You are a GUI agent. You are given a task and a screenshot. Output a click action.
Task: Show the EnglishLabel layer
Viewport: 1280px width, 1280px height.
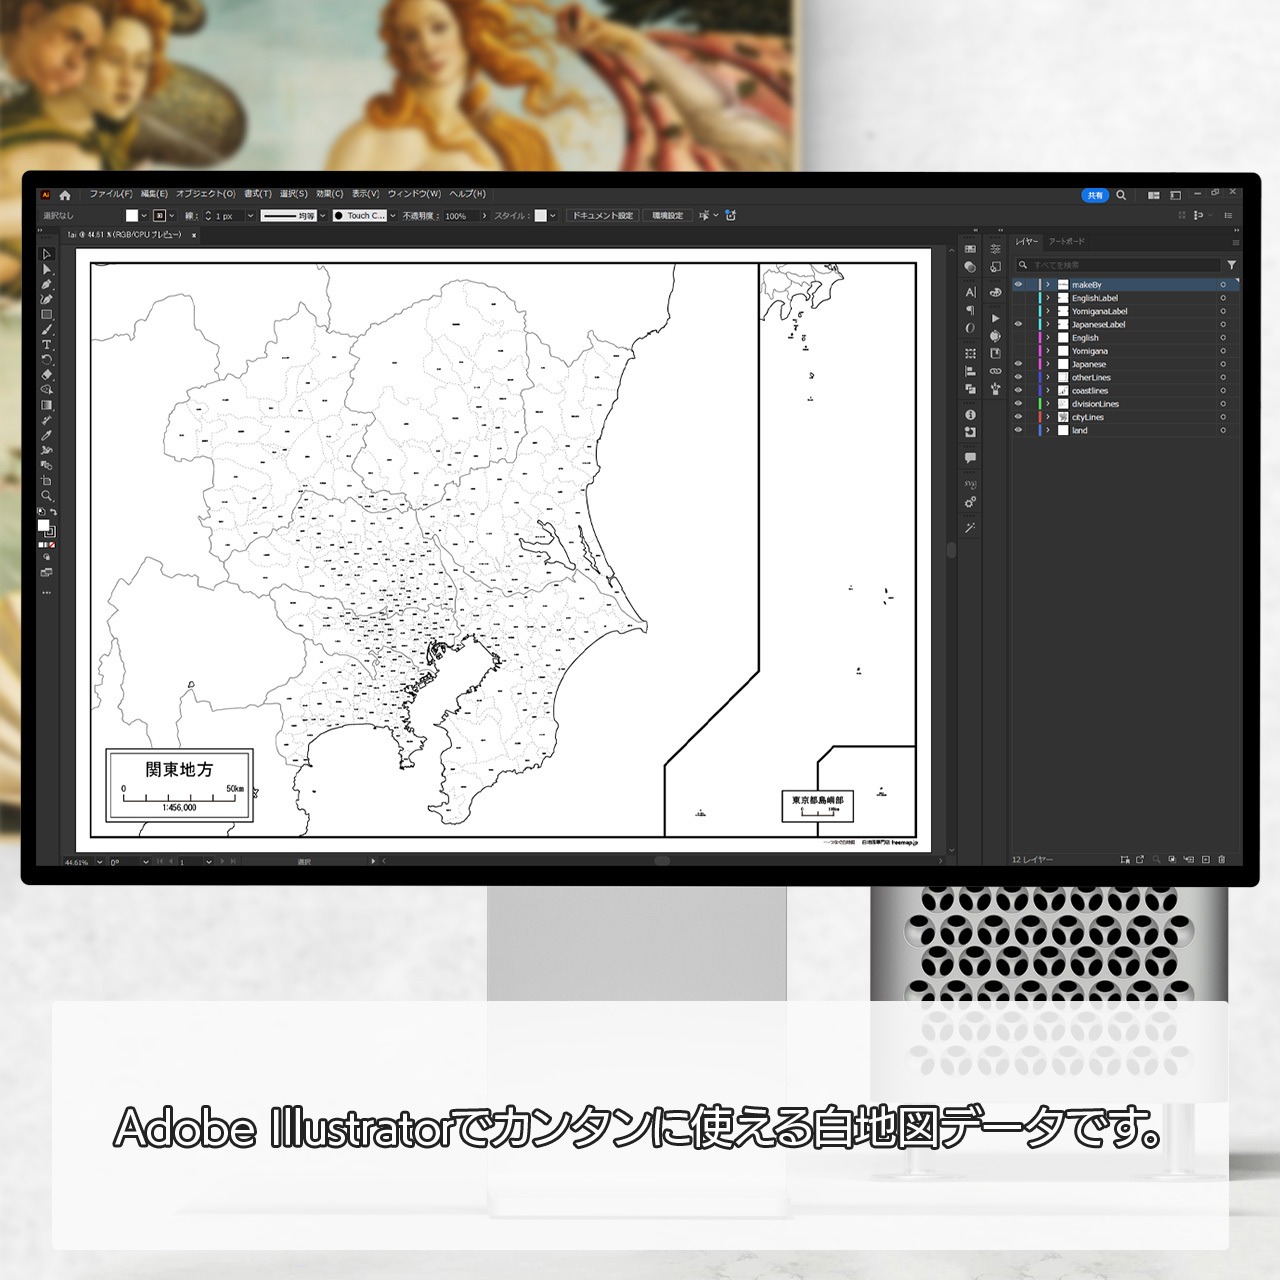click(x=1018, y=298)
